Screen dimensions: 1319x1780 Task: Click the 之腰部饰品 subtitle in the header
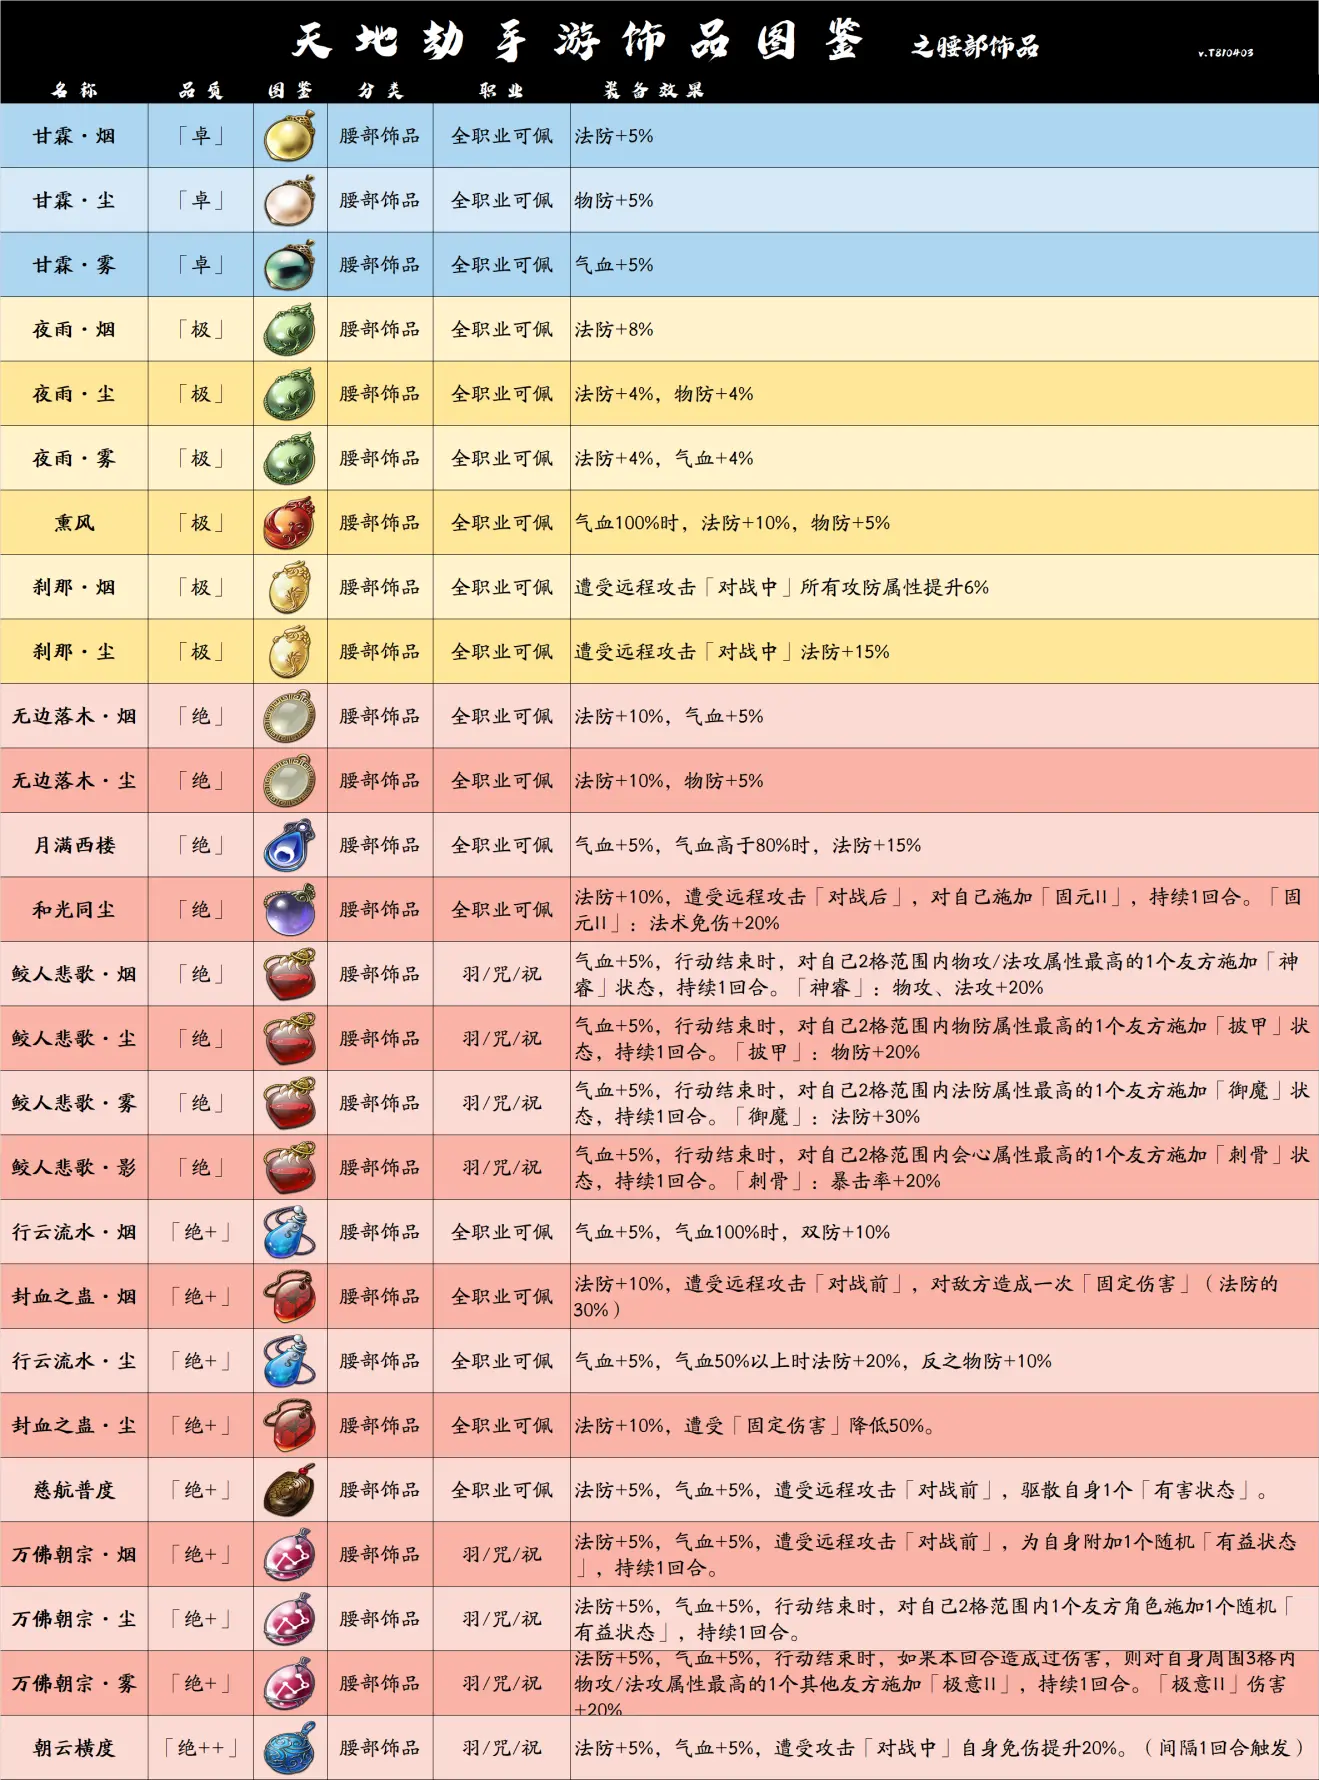coord(975,46)
